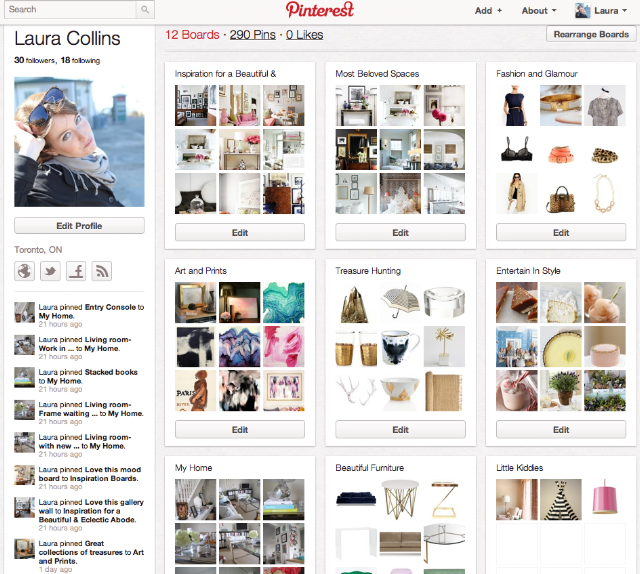Open the Stacked books pin link
This screenshot has height=574, width=640.
pyautogui.click(x=111, y=372)
